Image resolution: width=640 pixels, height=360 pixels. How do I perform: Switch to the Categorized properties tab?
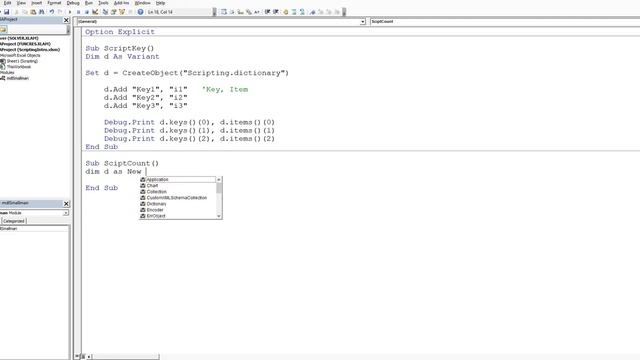pyautogui.click(x=13, y=221)
